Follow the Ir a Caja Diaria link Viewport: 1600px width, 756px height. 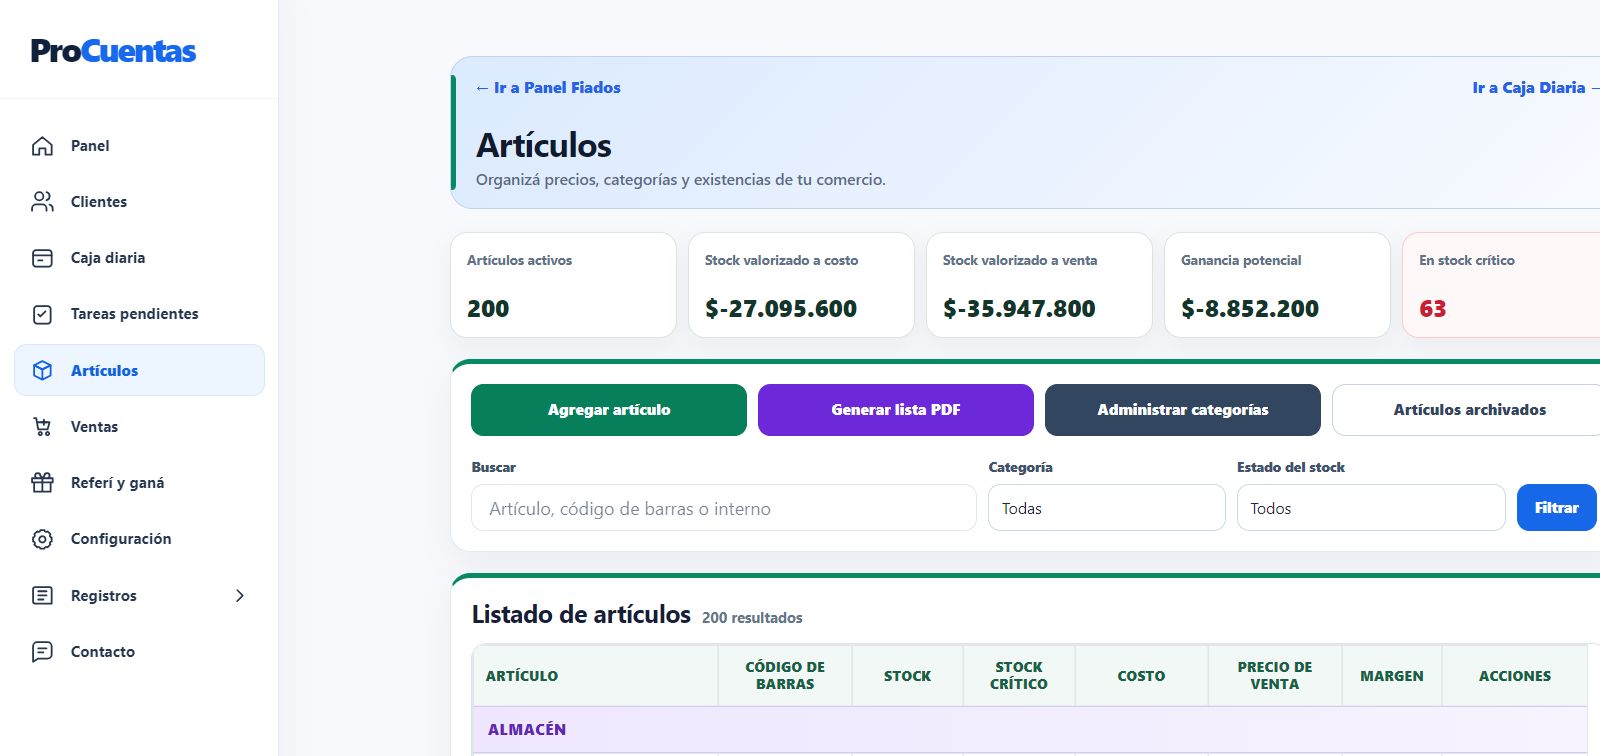tap(1535, 88)
